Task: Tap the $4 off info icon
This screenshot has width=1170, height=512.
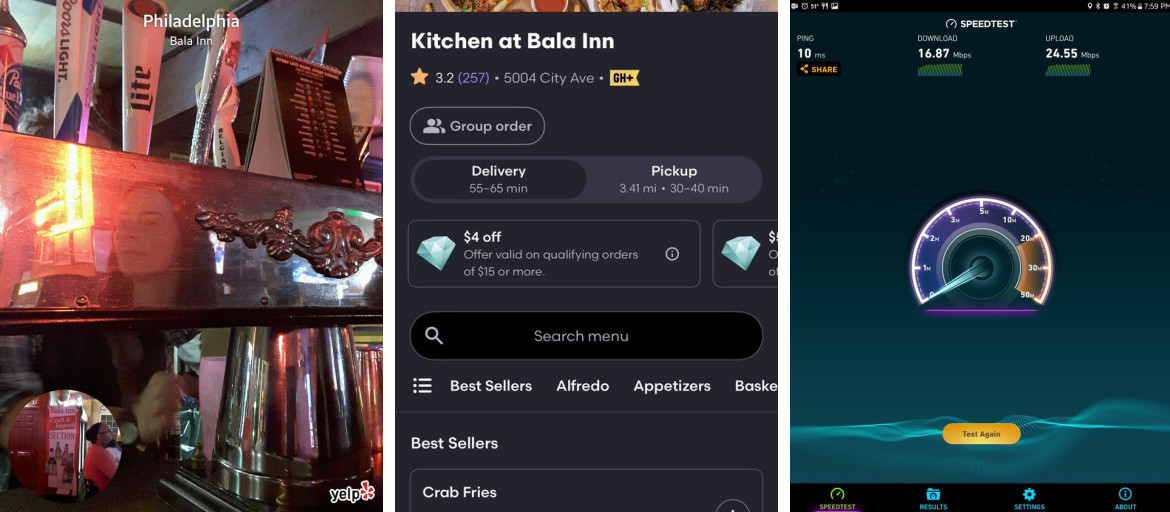Action: [x=672, y=254]
